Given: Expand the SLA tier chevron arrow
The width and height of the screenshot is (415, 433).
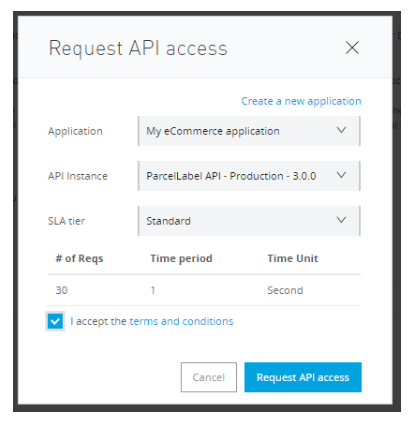Looking at the screenshot, I should click(341, 220).
